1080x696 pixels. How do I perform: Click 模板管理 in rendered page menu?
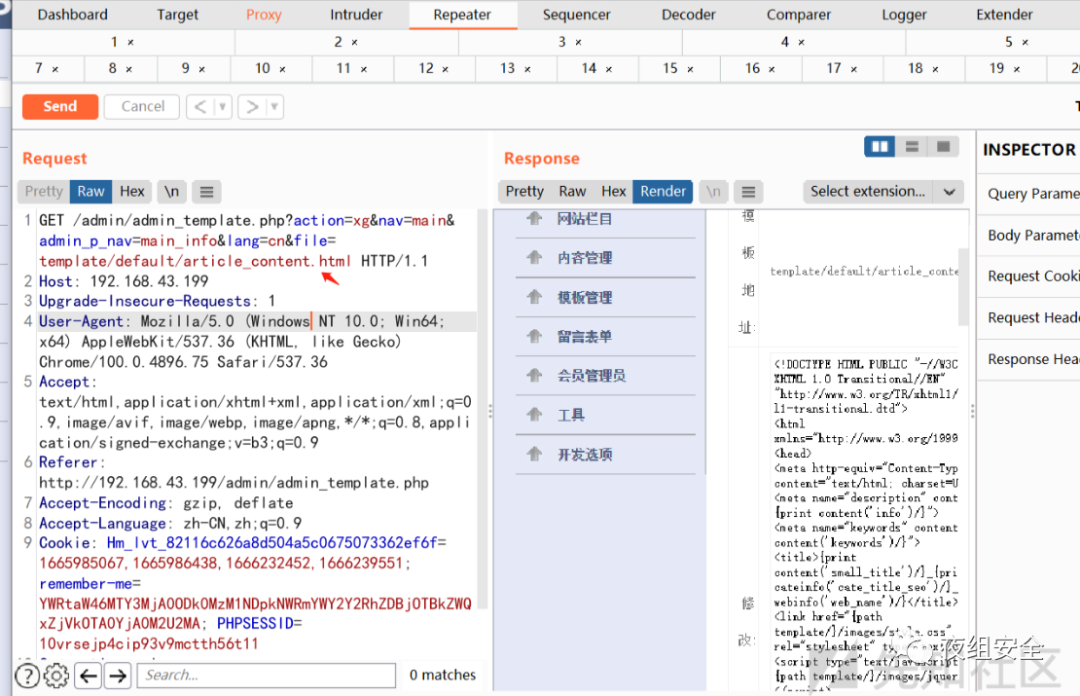point(584,297)
